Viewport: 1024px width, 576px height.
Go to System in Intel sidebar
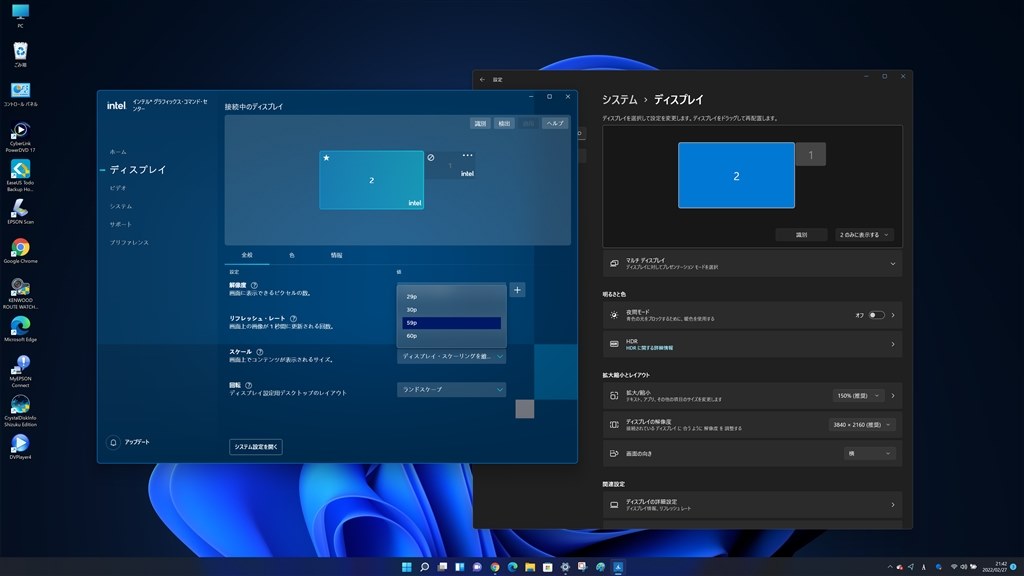click(x=121, y=206)
